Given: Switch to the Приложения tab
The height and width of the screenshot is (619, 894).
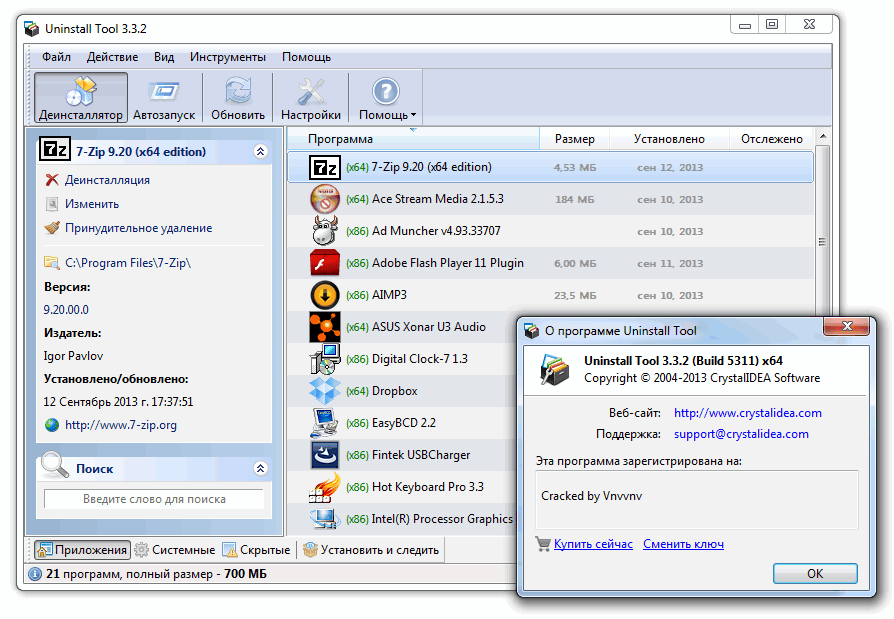Looking at the screenshot, I should [x=83, y=550].
